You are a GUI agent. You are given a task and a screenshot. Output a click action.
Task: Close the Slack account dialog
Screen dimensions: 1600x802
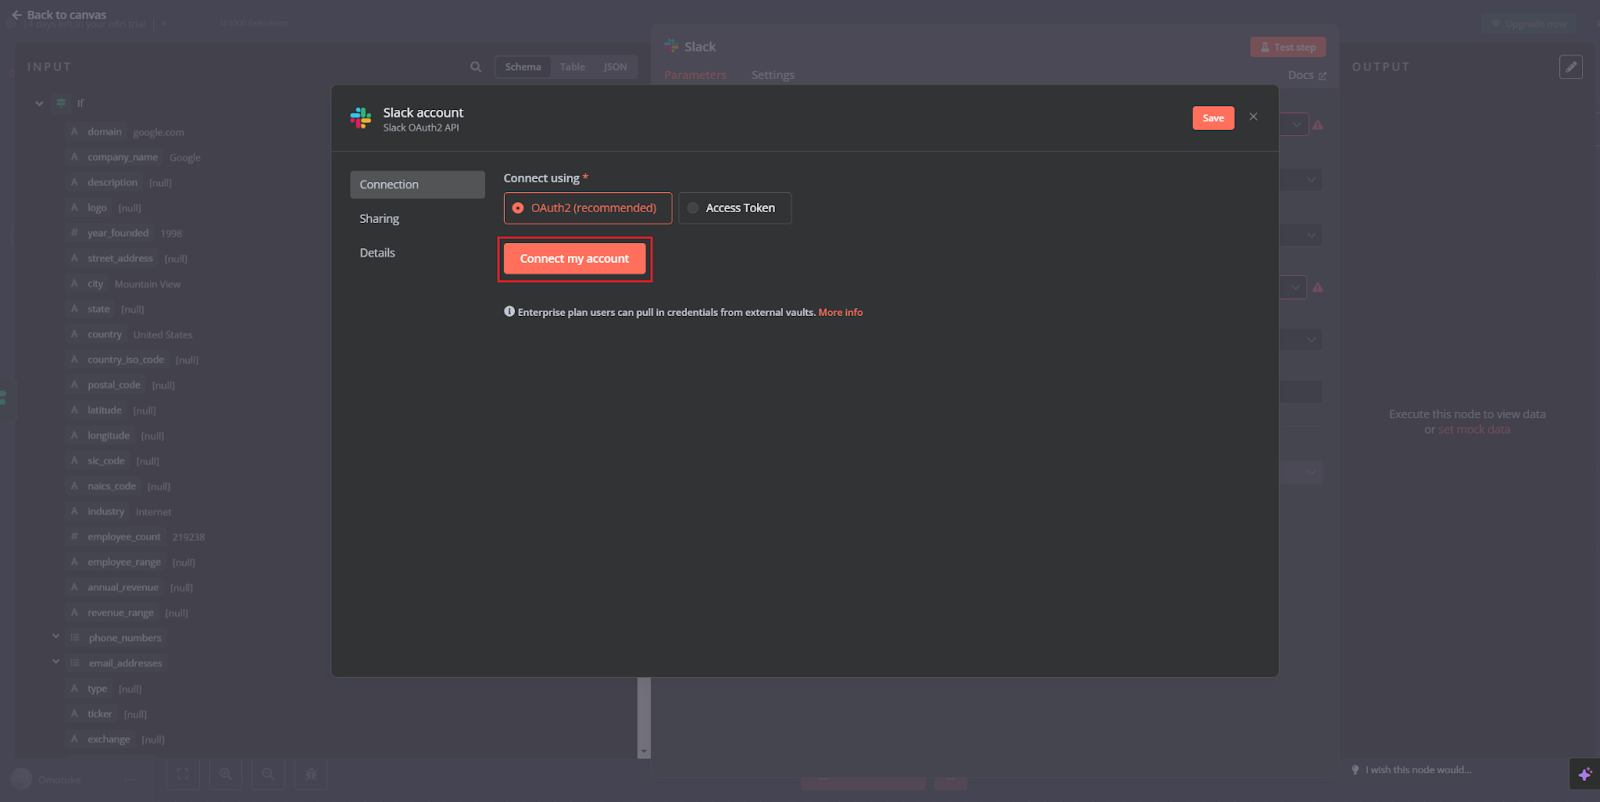[x=1253, y=117]
